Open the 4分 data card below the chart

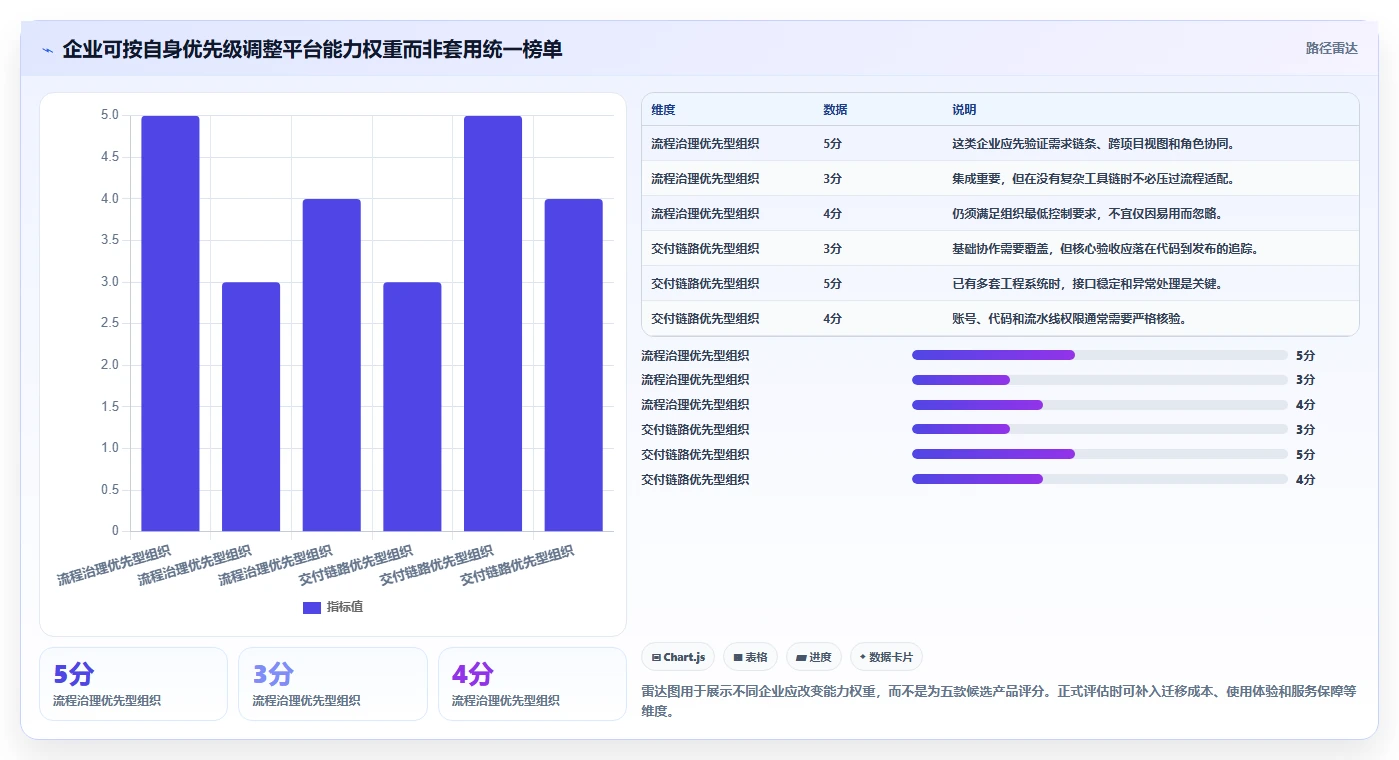pyautogui.click(x=532, y=684)
